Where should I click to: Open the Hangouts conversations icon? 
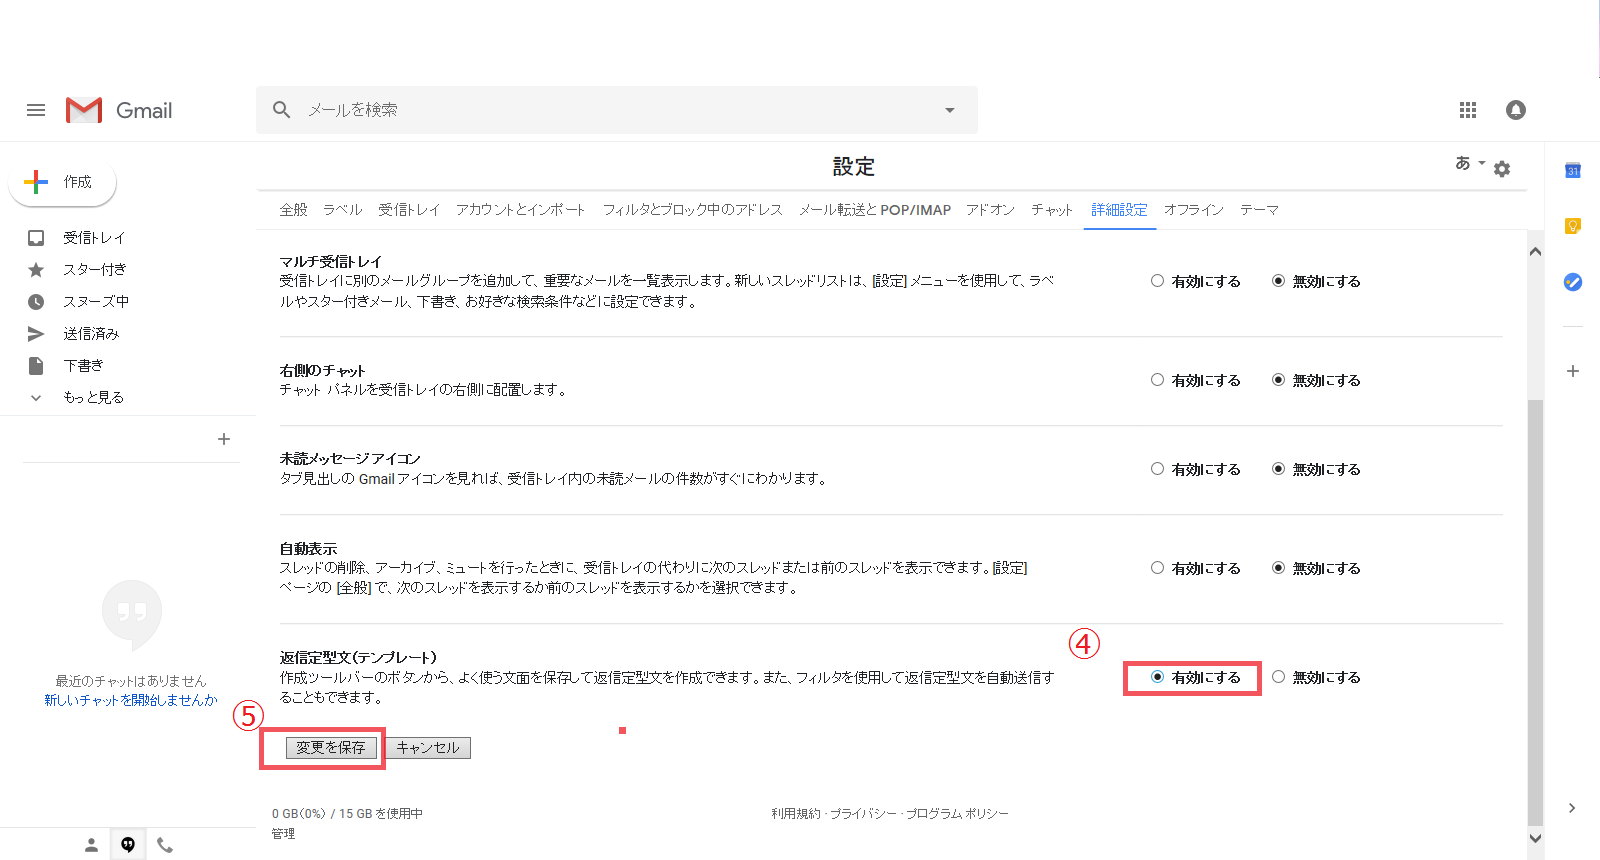[128, 845]
